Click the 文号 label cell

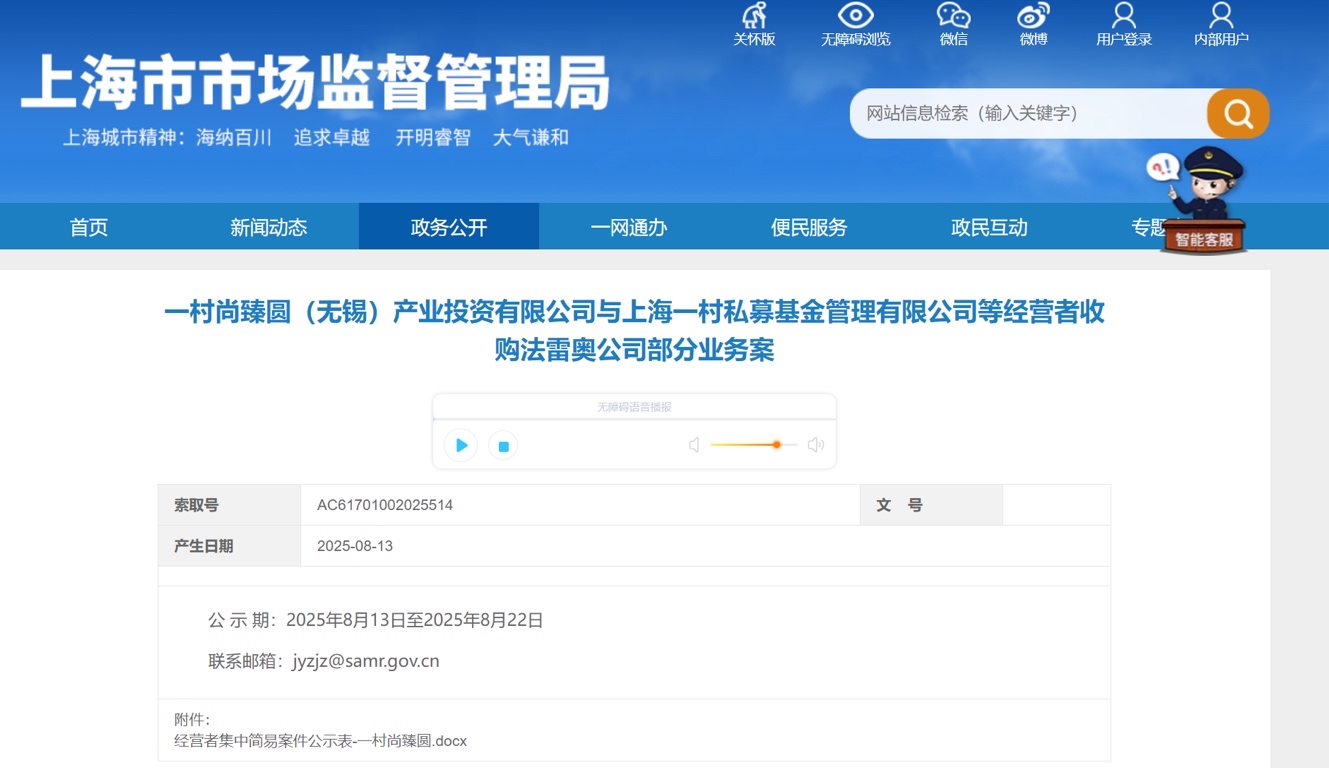pyautogui.click(x=931, y=505)
